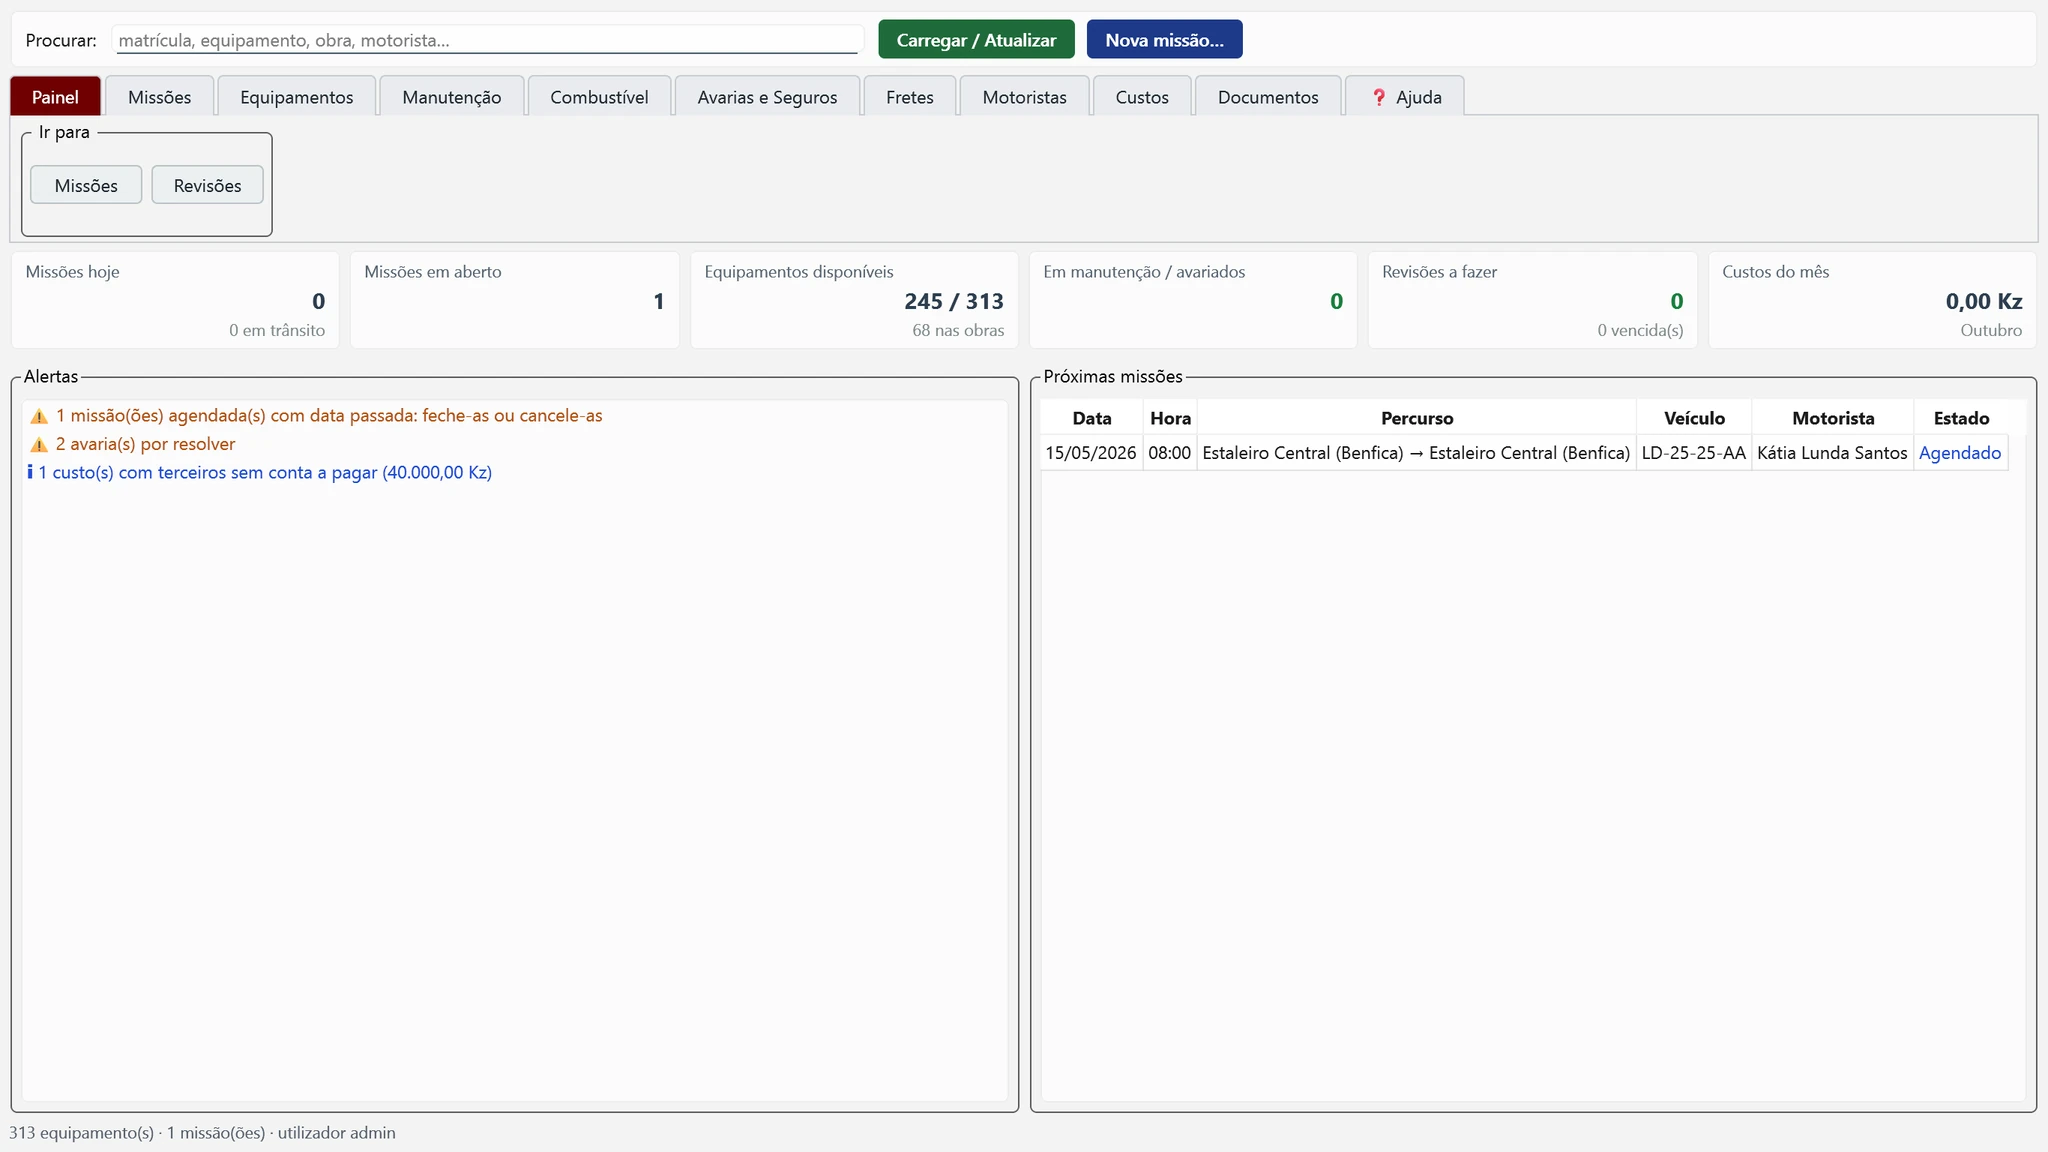Click the vehicle cell LD-25-25-AA
The width and height of the screenshot is (2048, 1152).
coord(1694,453)
